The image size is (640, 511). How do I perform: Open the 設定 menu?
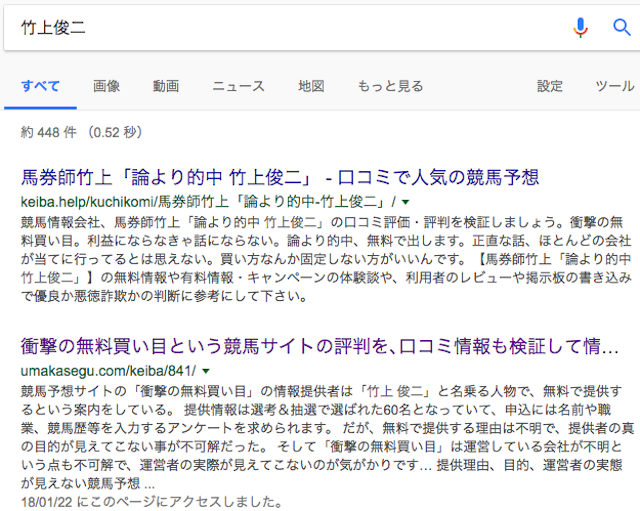[549, 86]
